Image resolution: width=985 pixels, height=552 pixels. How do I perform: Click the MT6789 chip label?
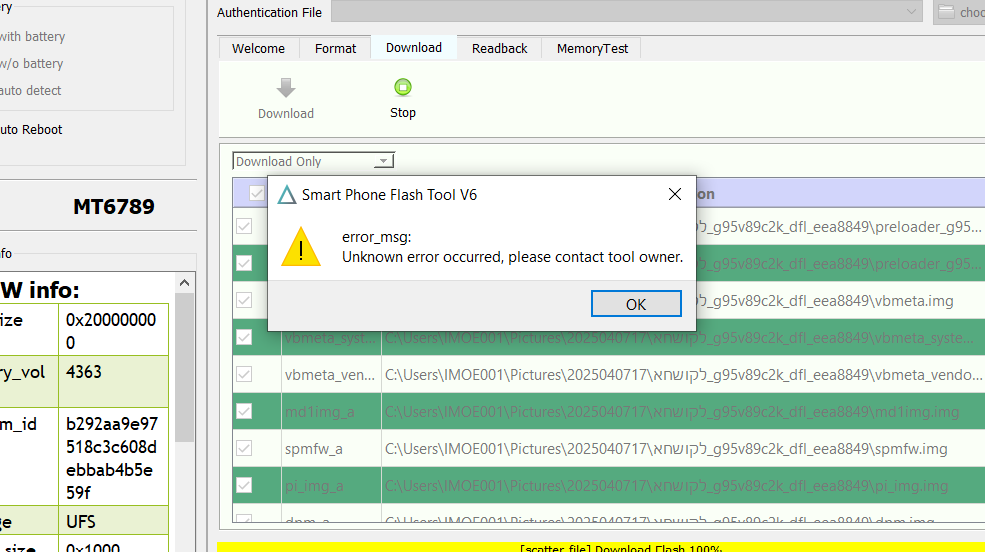114,206
